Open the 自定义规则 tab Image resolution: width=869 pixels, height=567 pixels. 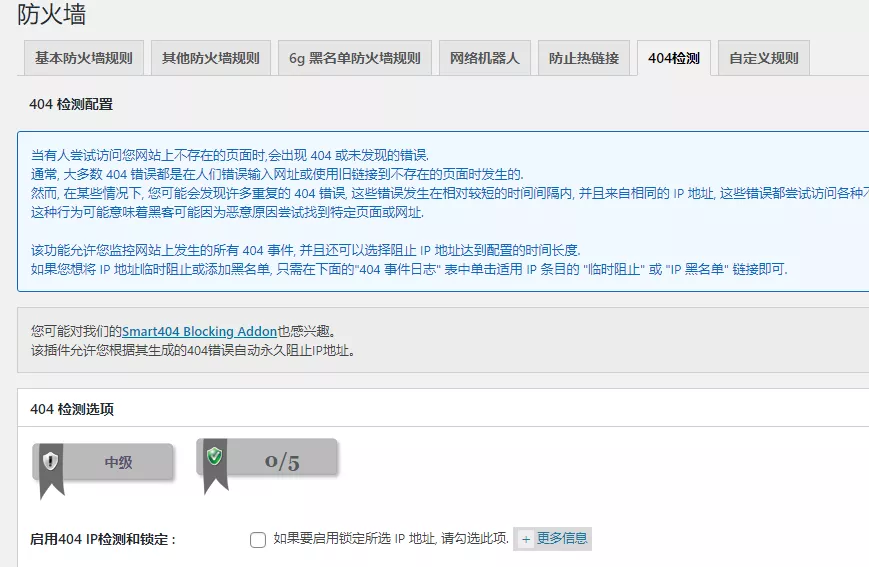[x=764, y=58]
